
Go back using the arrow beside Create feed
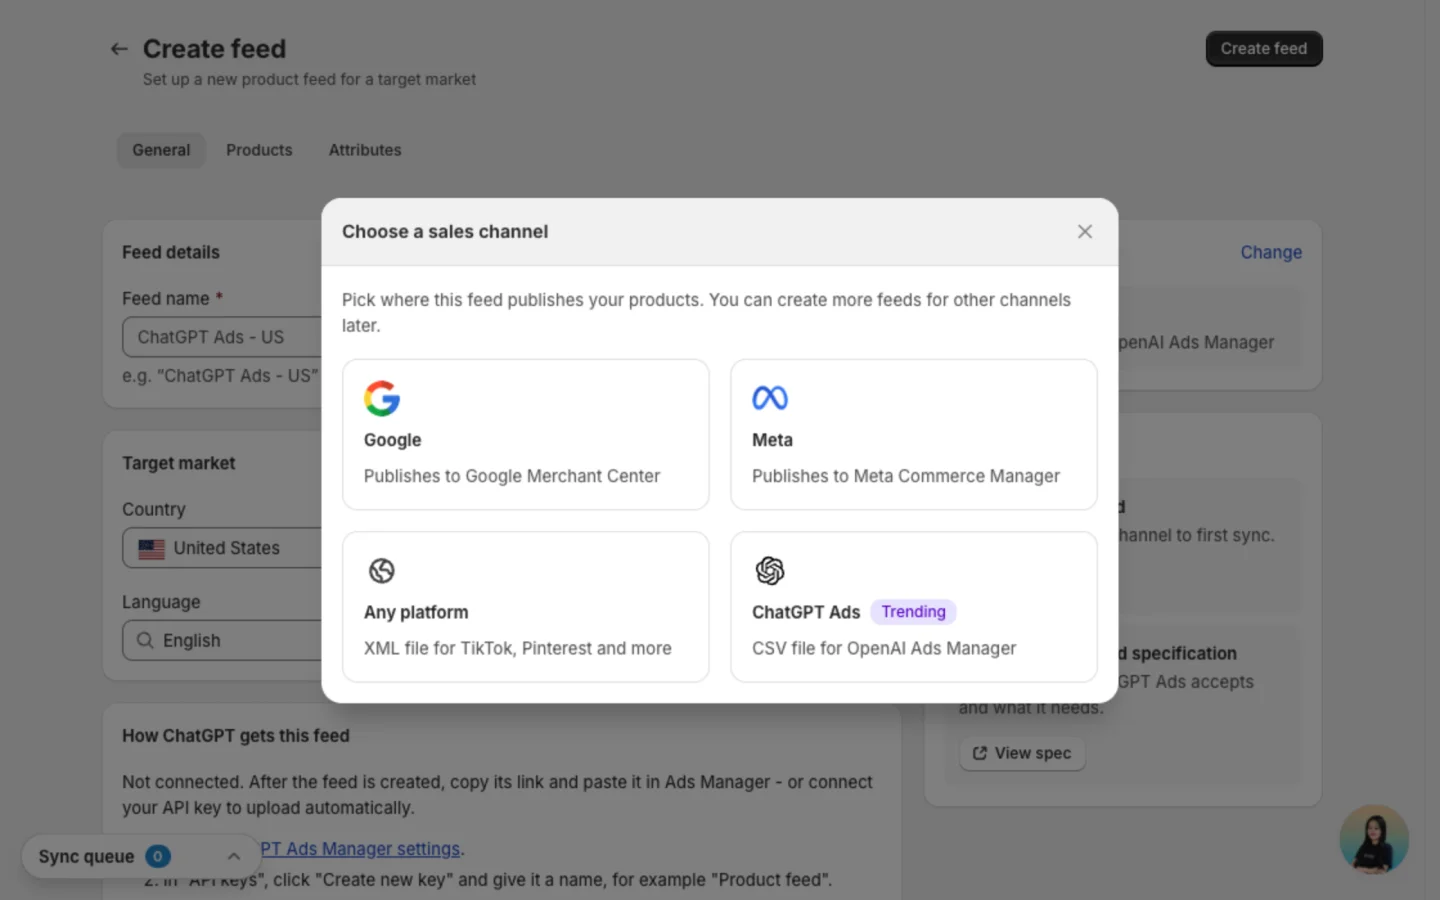[119, 49]
